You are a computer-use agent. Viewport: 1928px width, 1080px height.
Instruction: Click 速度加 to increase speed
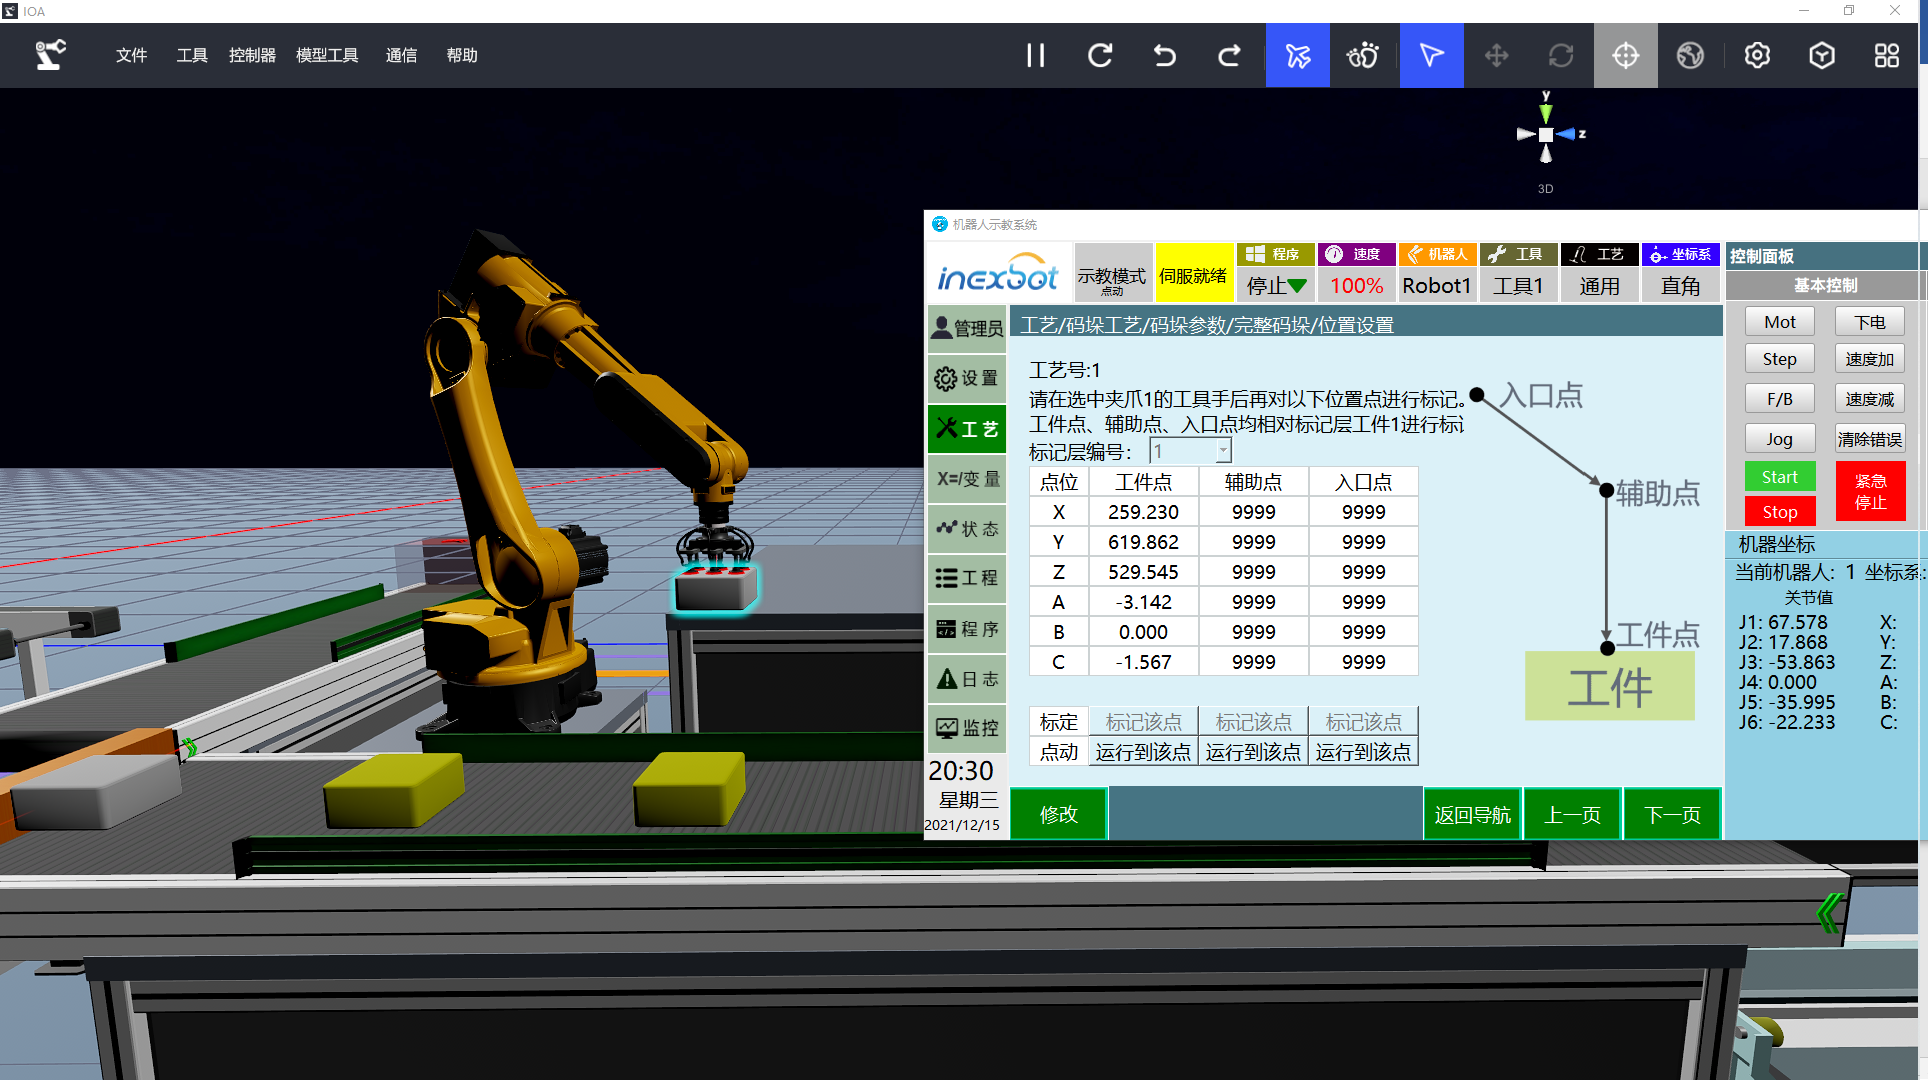pyautogui.click(x=1869, y=359)
